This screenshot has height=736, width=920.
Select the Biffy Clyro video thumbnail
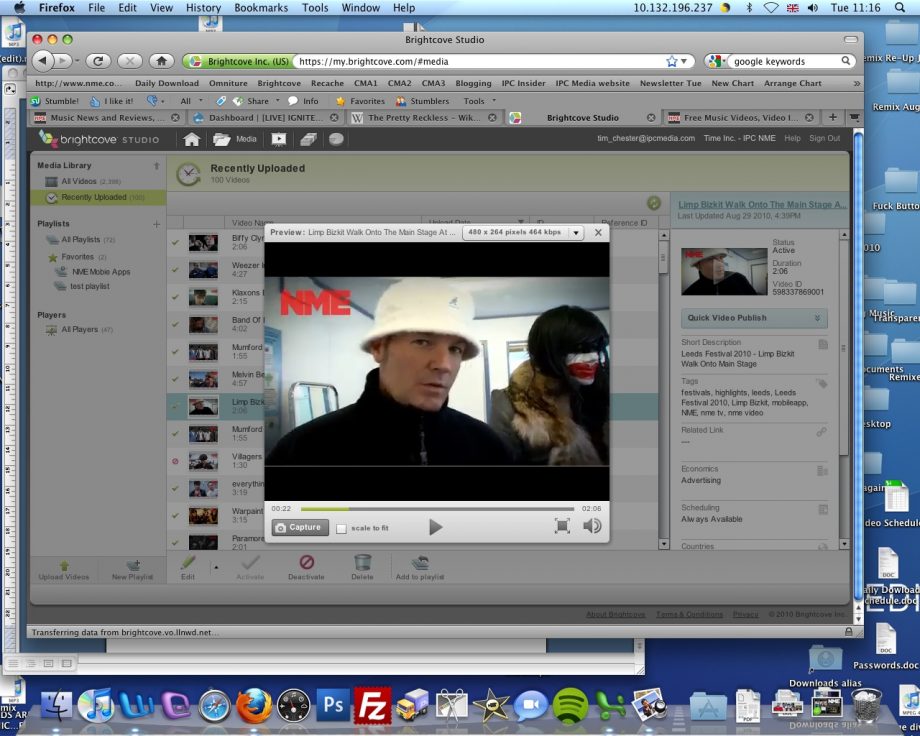click(x=203, y=242)
